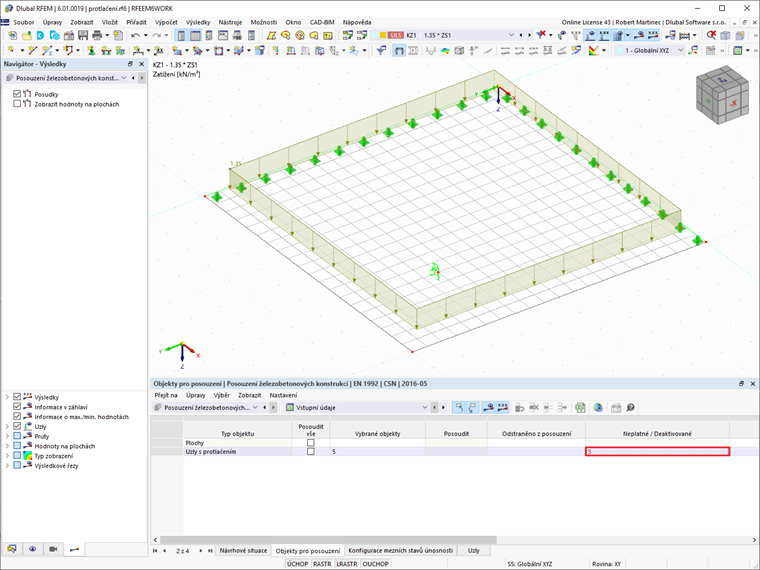Click the navigator Data tab icon at bottom
760x570 pixels.
click(12, 549)
